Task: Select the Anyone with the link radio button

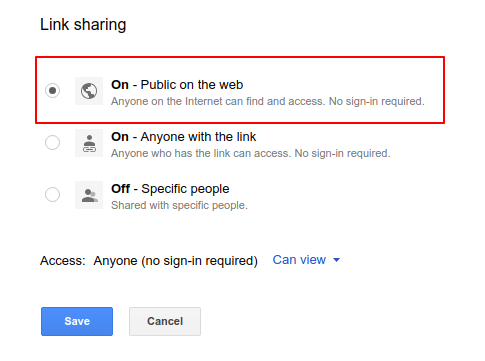Action: tap(52, 143)
